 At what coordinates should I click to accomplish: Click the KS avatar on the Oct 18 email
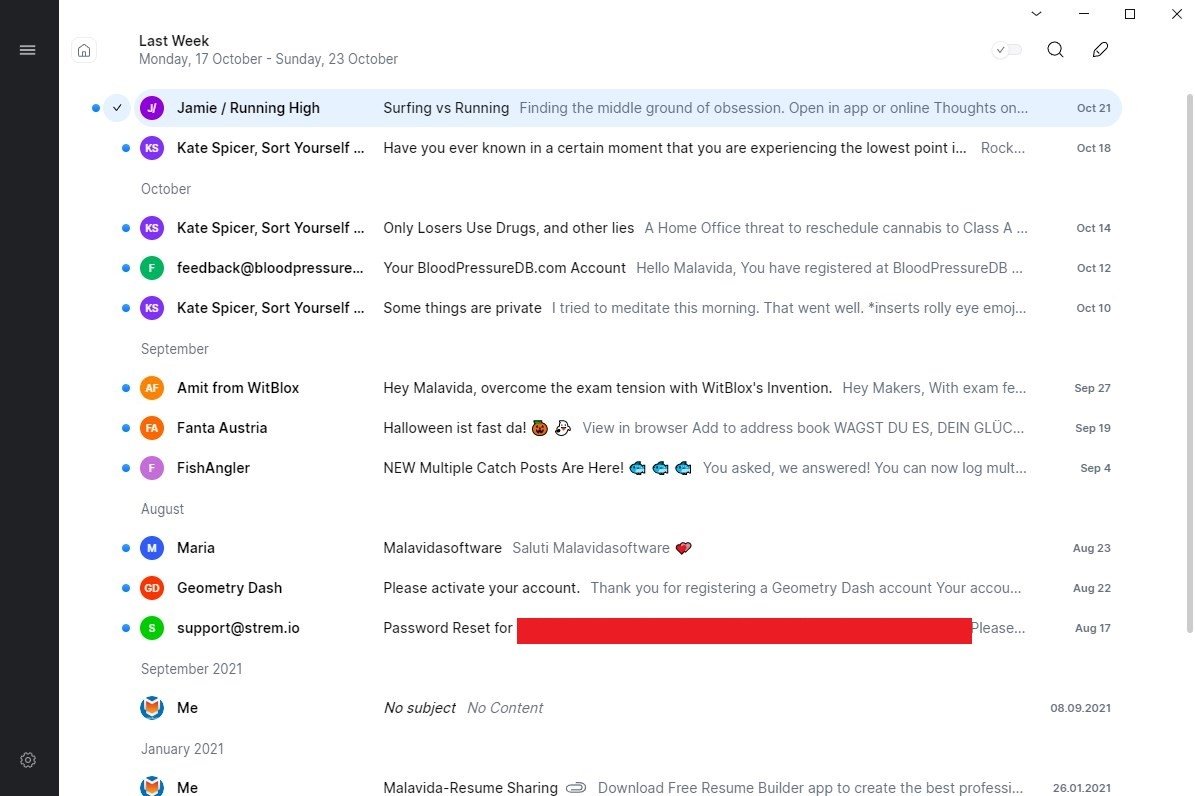[x=152, y=148]
